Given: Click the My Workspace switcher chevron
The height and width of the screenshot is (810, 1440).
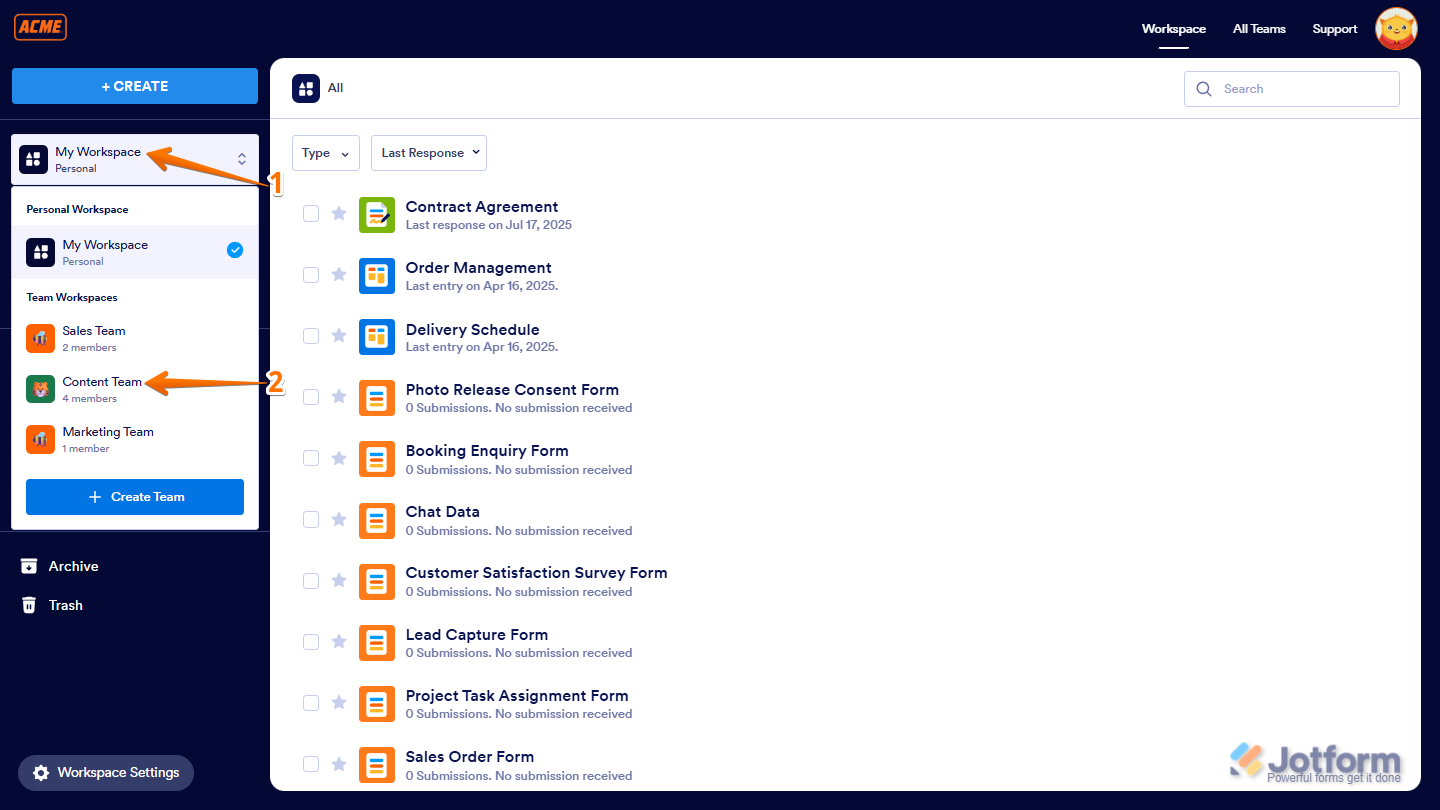Looking at the screenshot, I should (242, 158).
